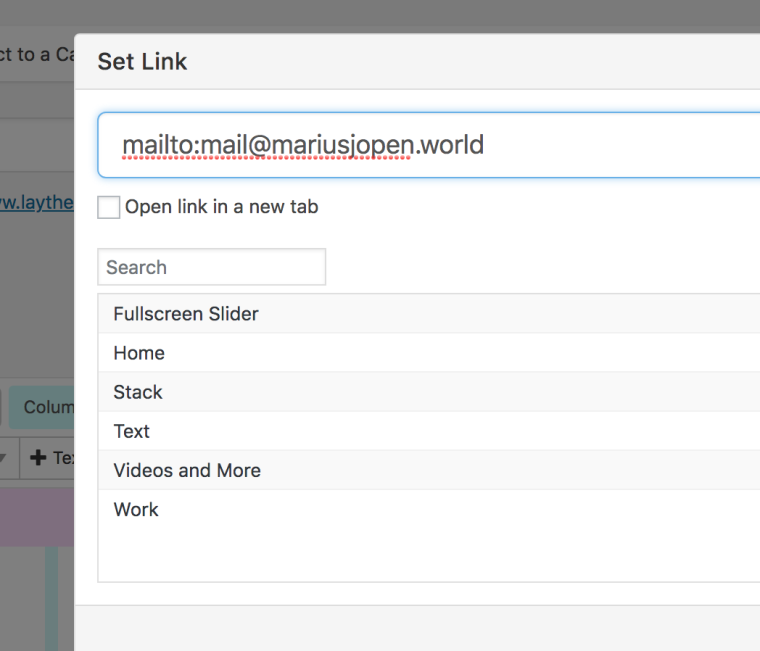
Task: Click the plus icon beside Text
Action: pos(39,458)
